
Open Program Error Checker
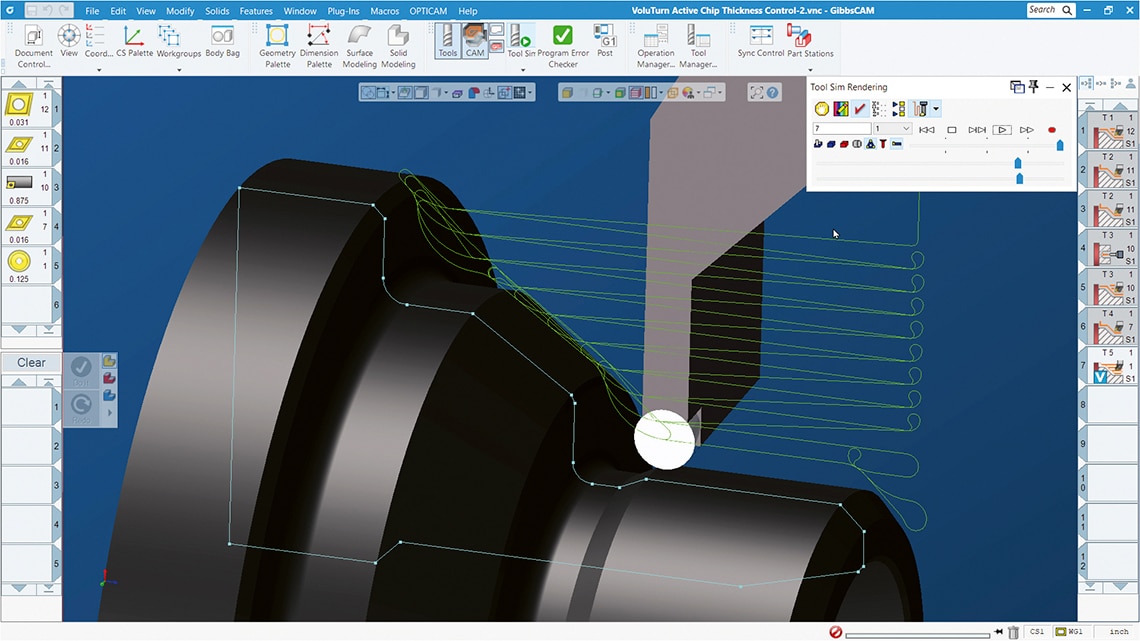pos(562,45)
